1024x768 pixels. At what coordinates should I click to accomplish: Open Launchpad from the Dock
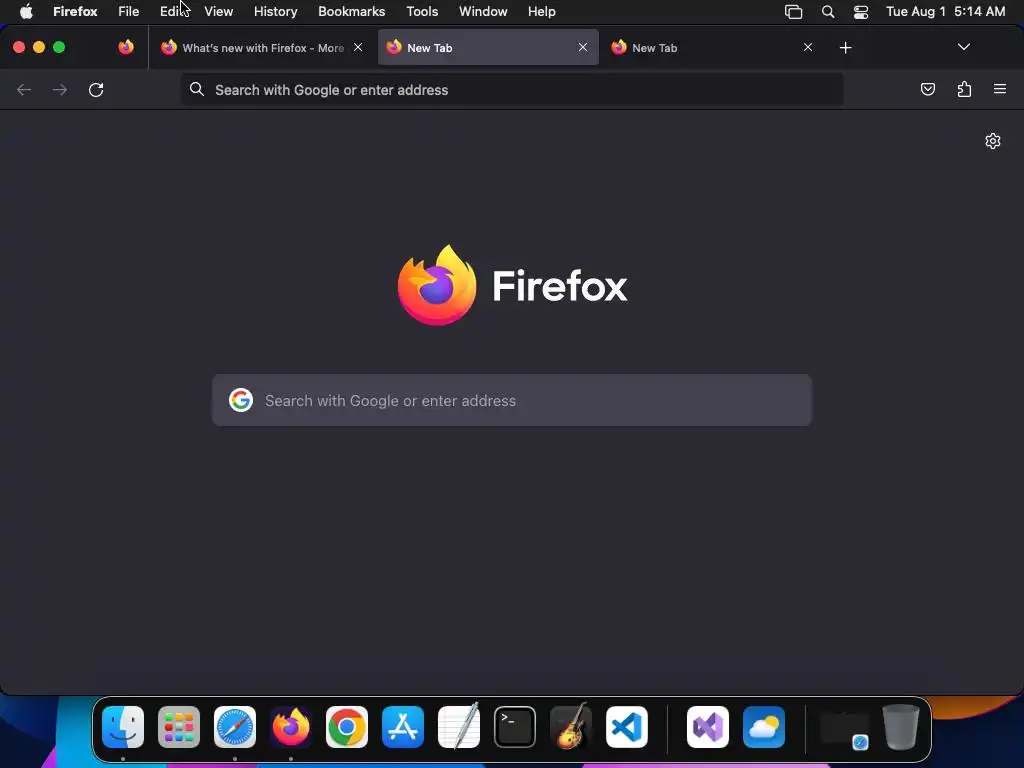(179, 727)
